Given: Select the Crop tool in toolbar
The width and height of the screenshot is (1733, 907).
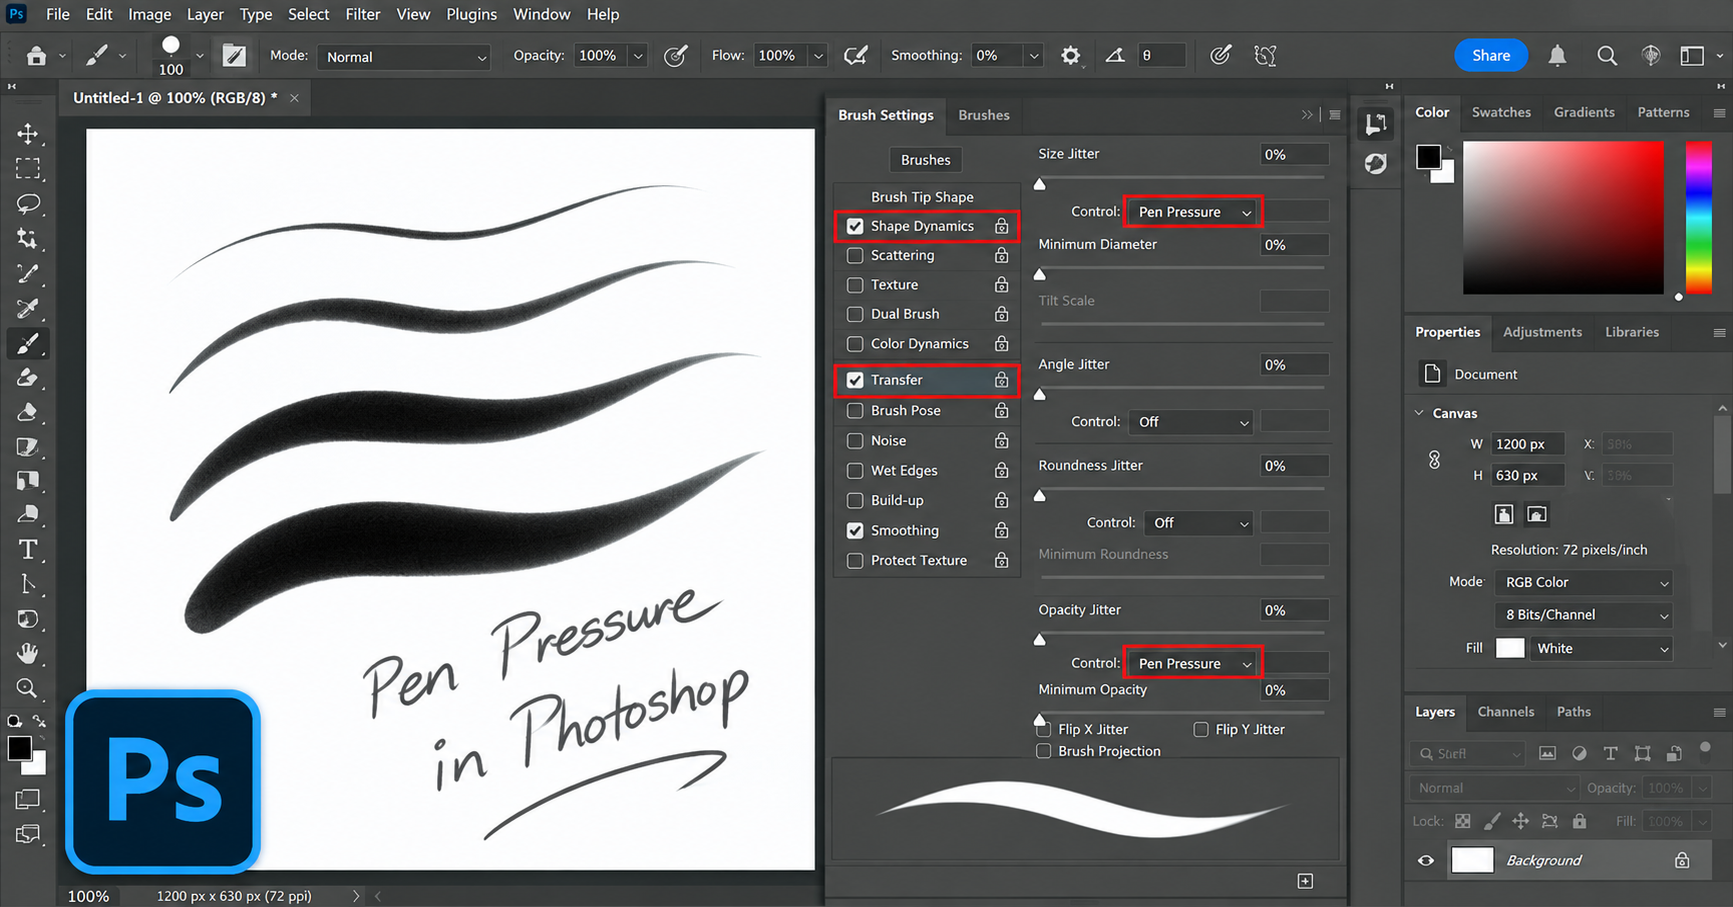Looking at the screenshot, I should (28, 238).
